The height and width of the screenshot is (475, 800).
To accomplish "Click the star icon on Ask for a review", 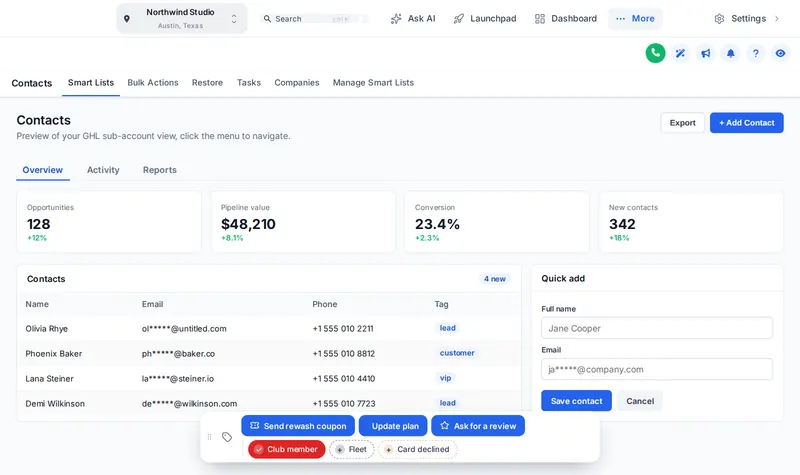I will (x=444, y=426).
